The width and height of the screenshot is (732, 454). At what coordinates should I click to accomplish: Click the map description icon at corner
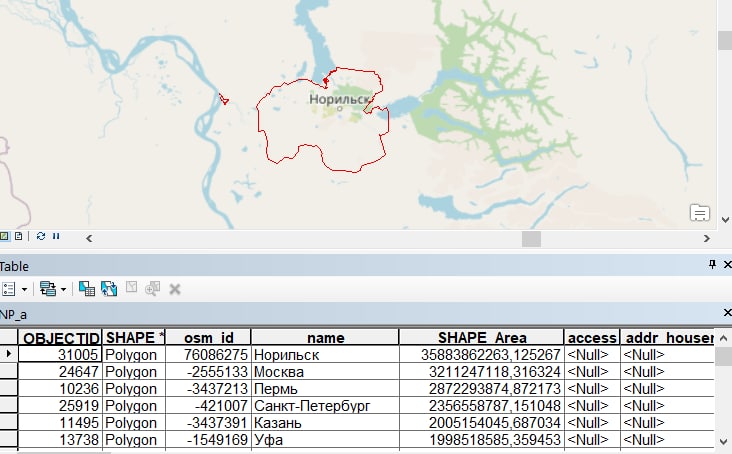[700, 213]
